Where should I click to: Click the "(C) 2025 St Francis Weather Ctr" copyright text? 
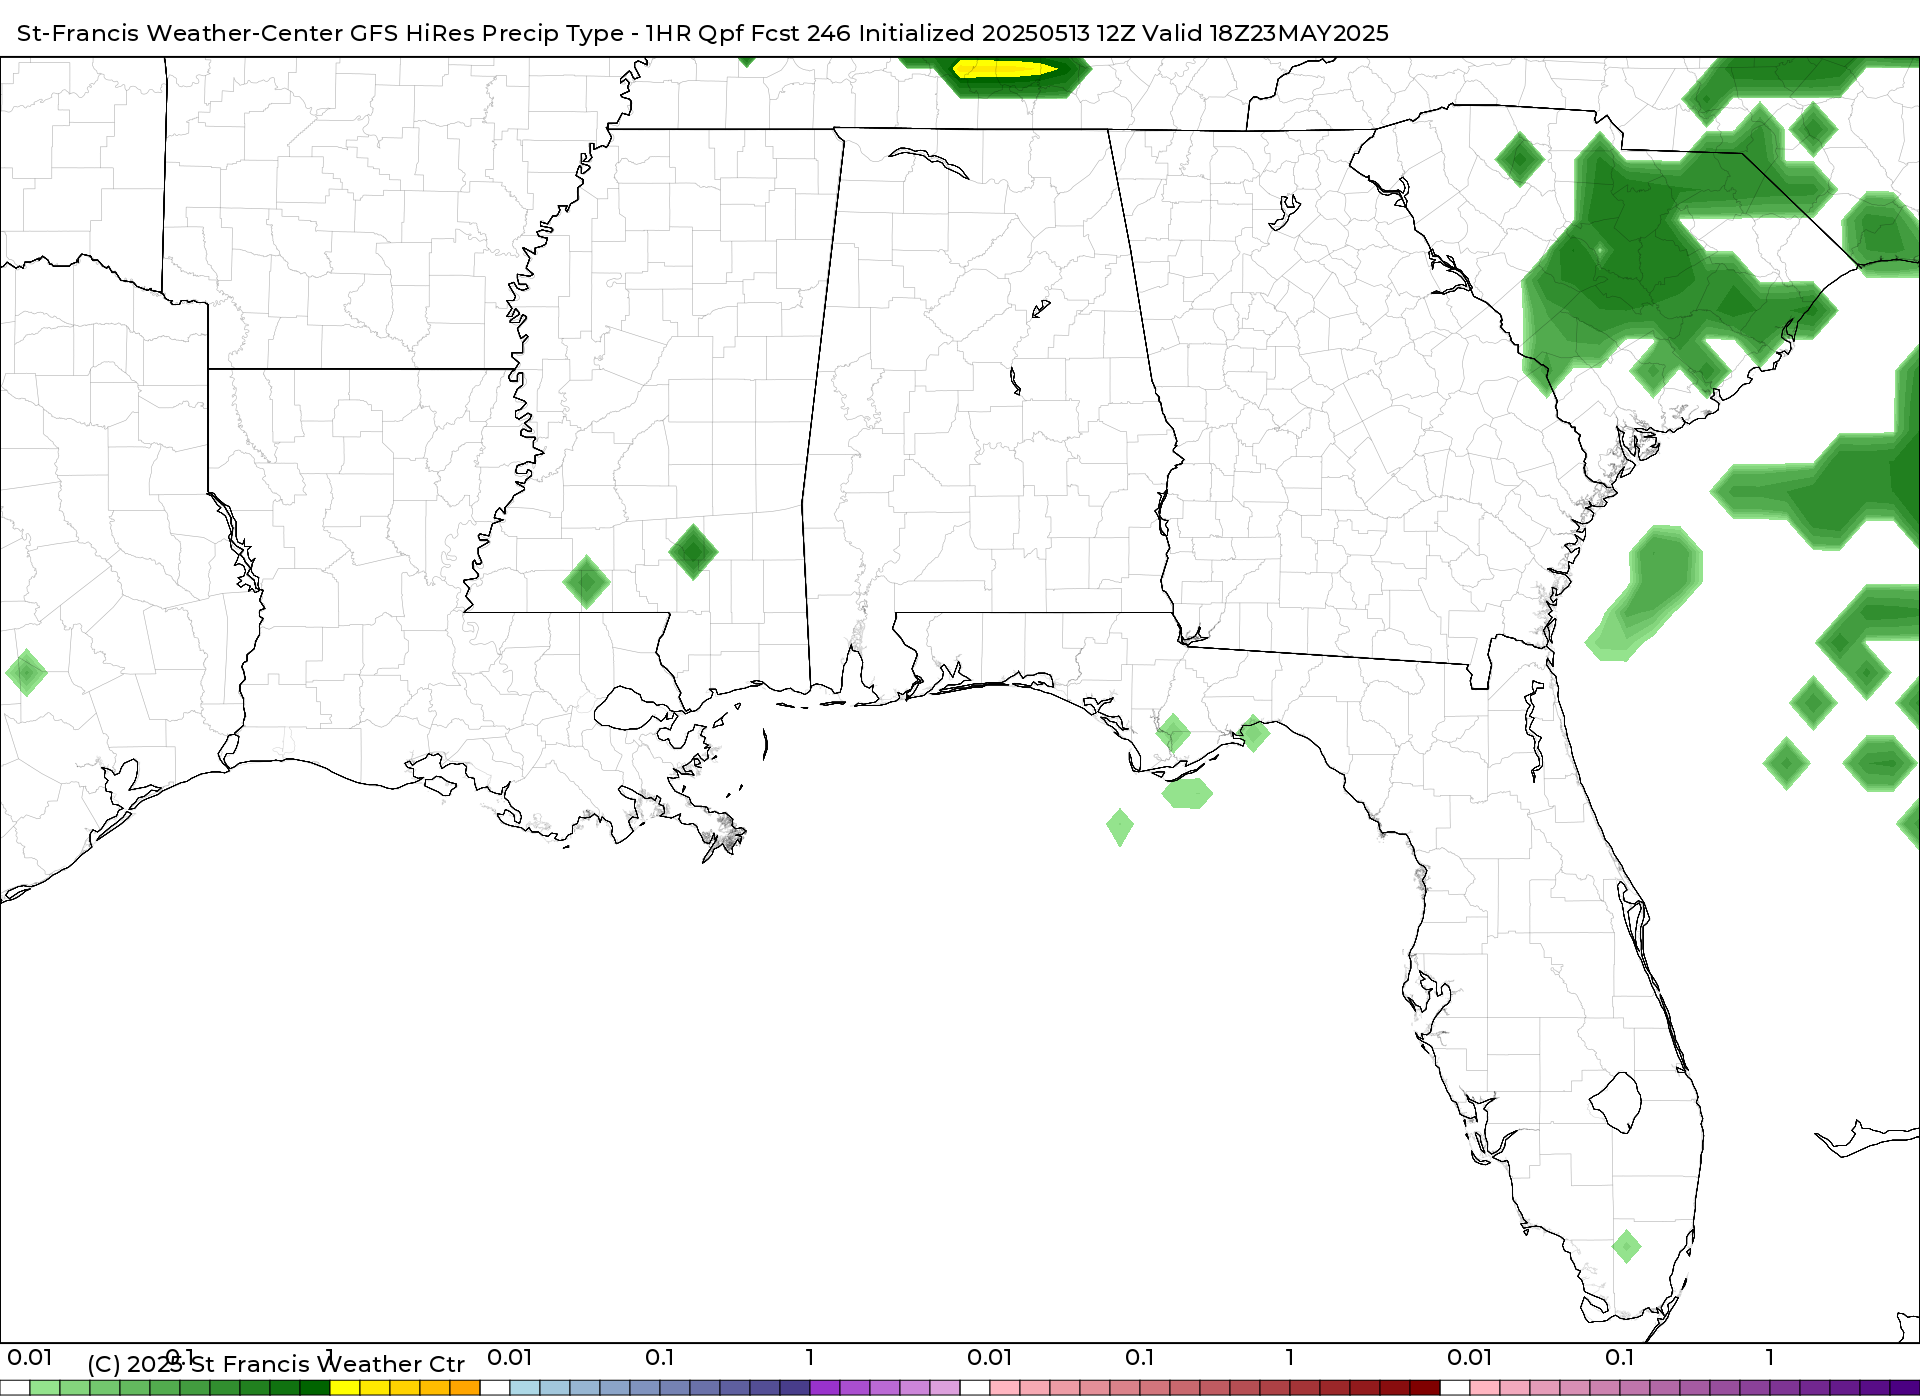click(x=276, y=1364)
